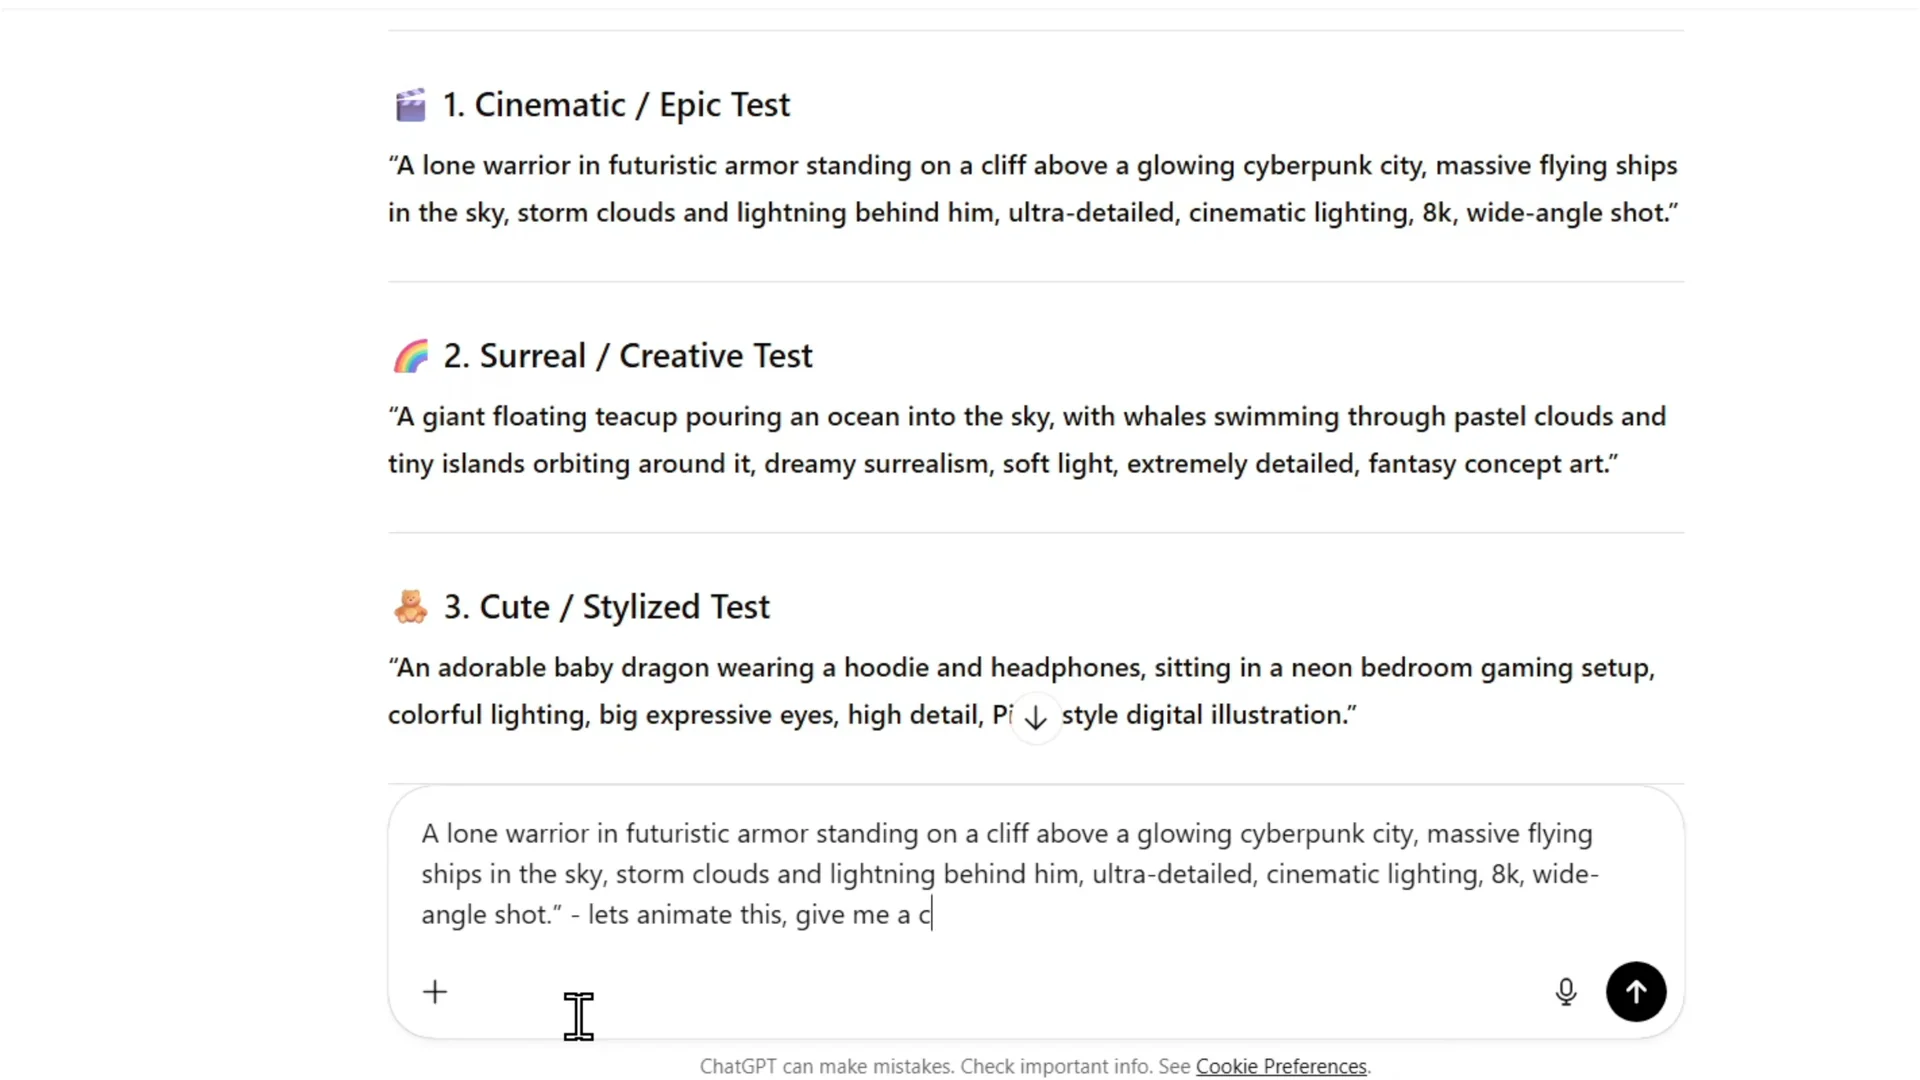Place cursor on "lets" in the message box
The width and height of the screenshot is (1920, 1080).
tap(608, 915)
